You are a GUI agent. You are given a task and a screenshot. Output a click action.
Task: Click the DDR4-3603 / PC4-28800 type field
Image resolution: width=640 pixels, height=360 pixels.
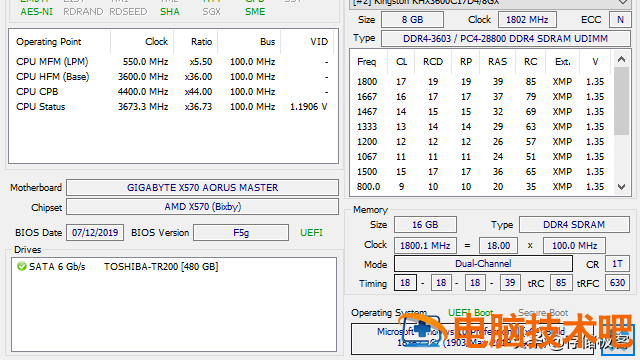coord(506,38)
